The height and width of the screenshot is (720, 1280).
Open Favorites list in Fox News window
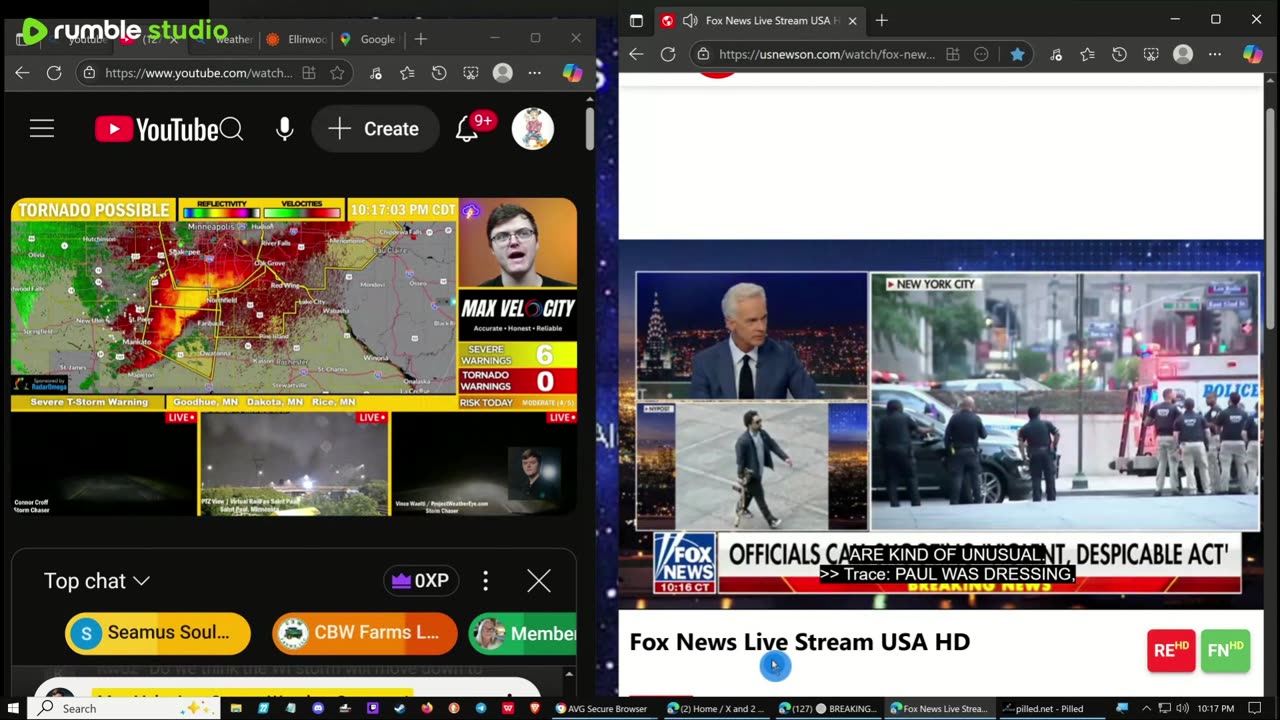pyautogui.click(x=1087, y=54)
